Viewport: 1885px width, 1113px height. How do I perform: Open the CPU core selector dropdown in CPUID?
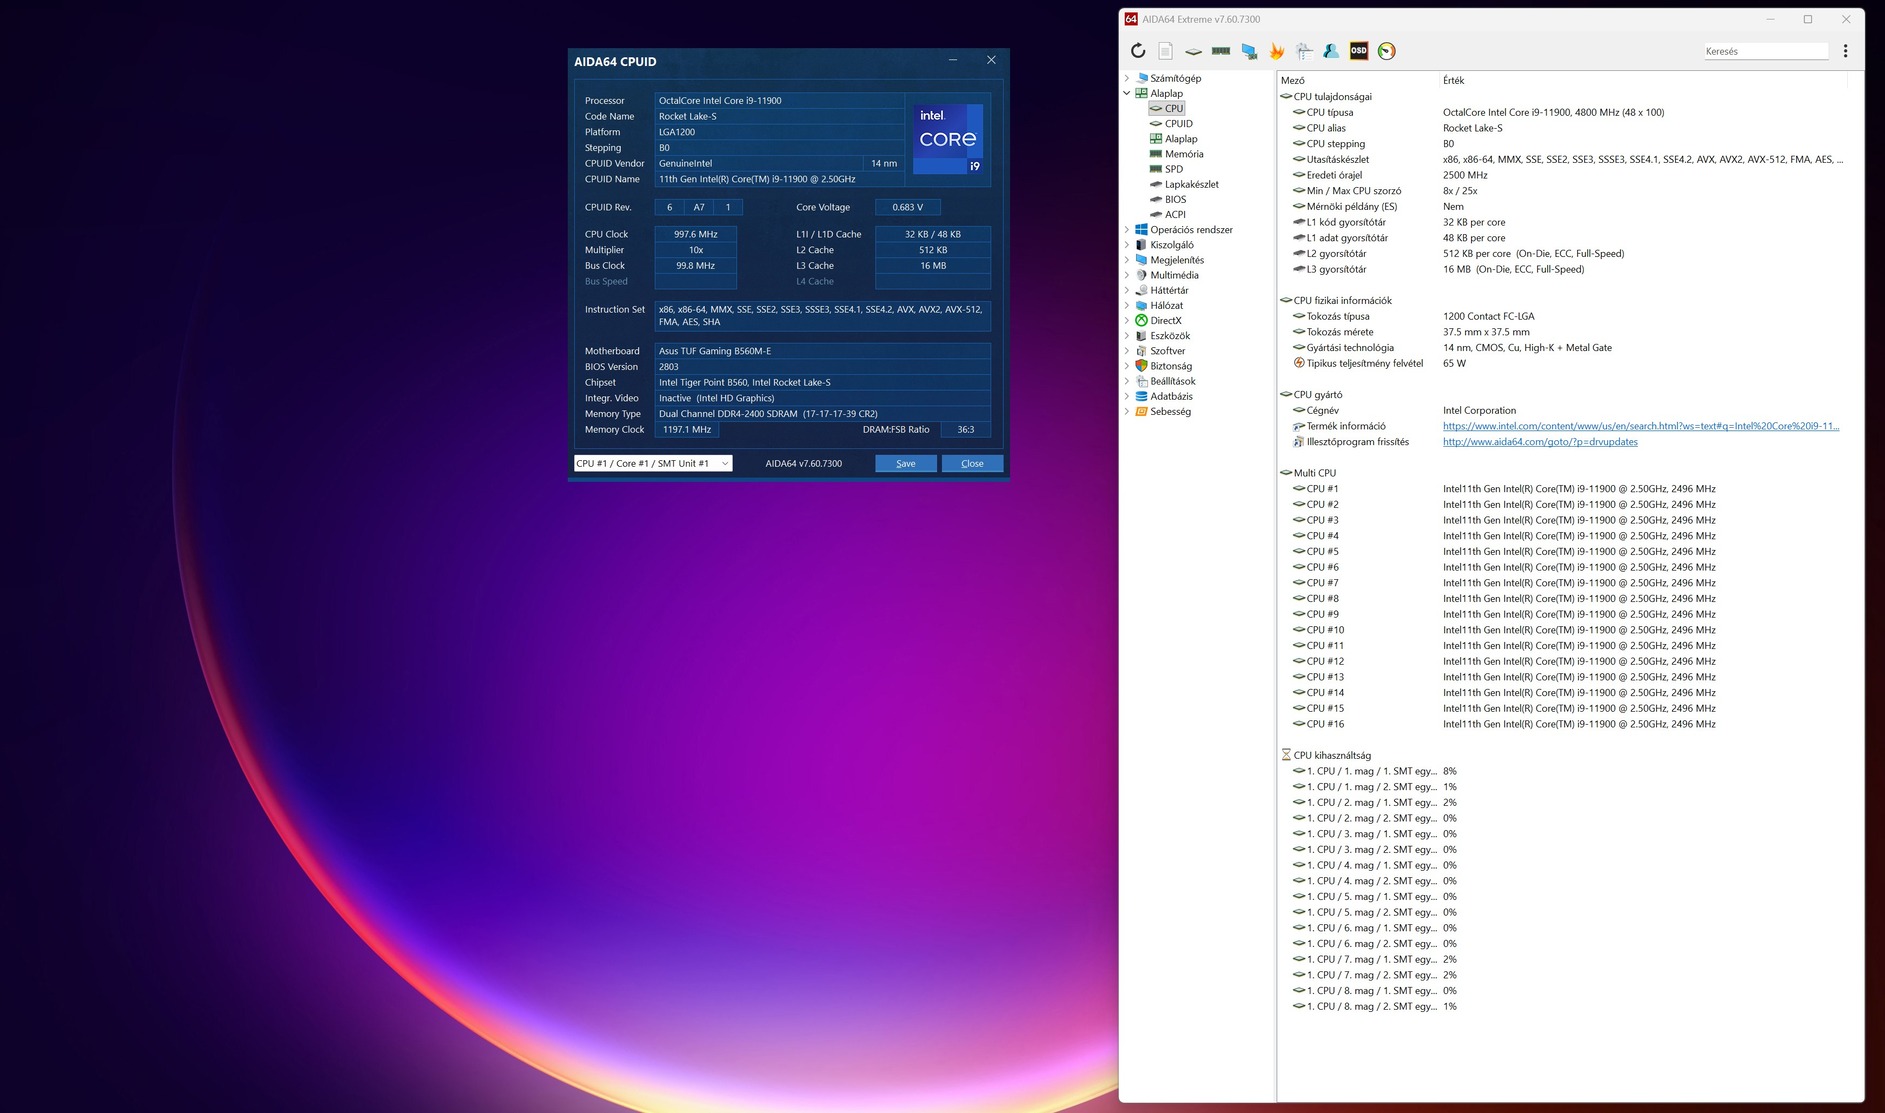tap(653, 463)
